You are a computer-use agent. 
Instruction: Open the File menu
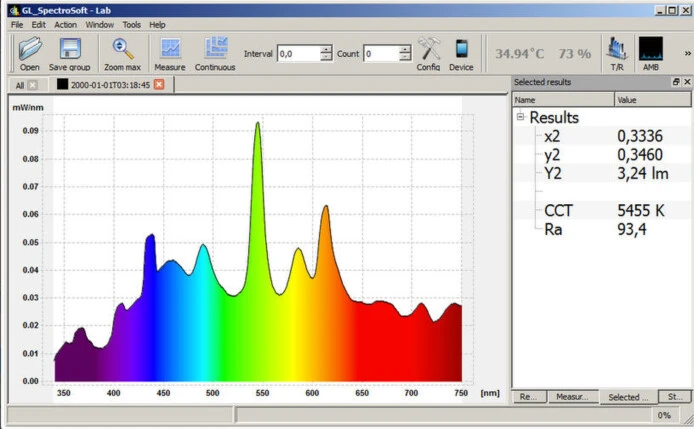pyautogui.click(x=17, y=24)
